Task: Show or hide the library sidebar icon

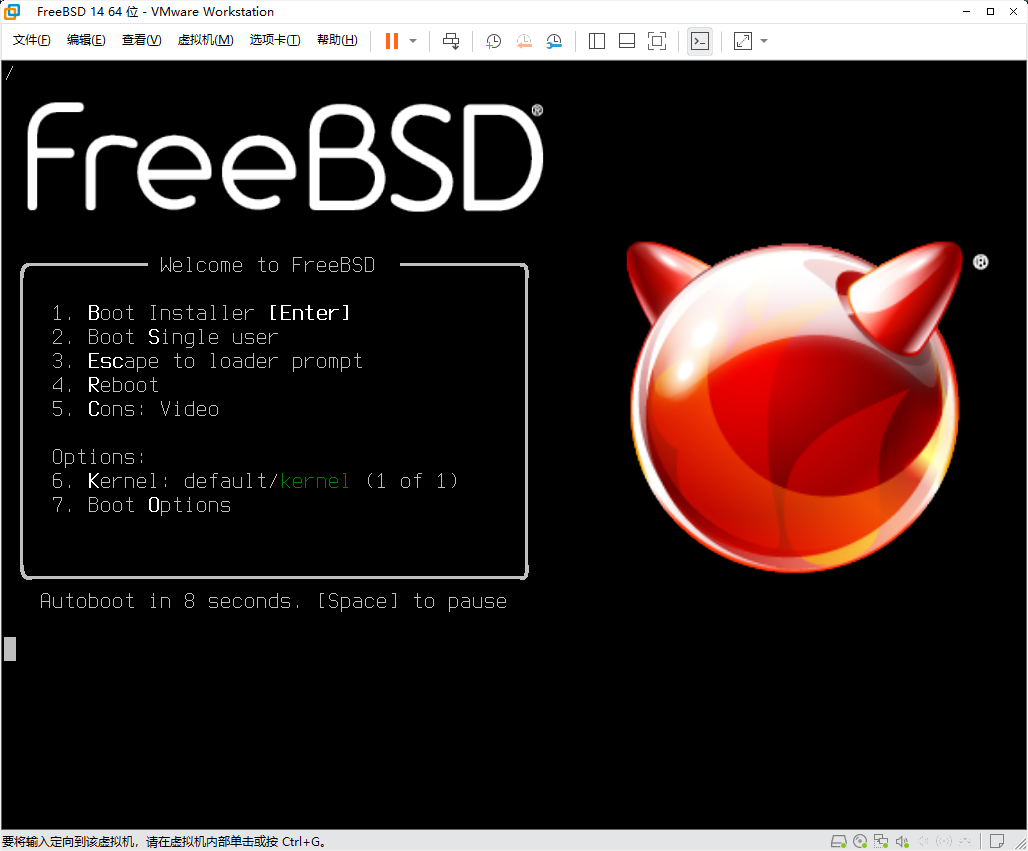Action: pyautogui.click(x=597, y=41)
